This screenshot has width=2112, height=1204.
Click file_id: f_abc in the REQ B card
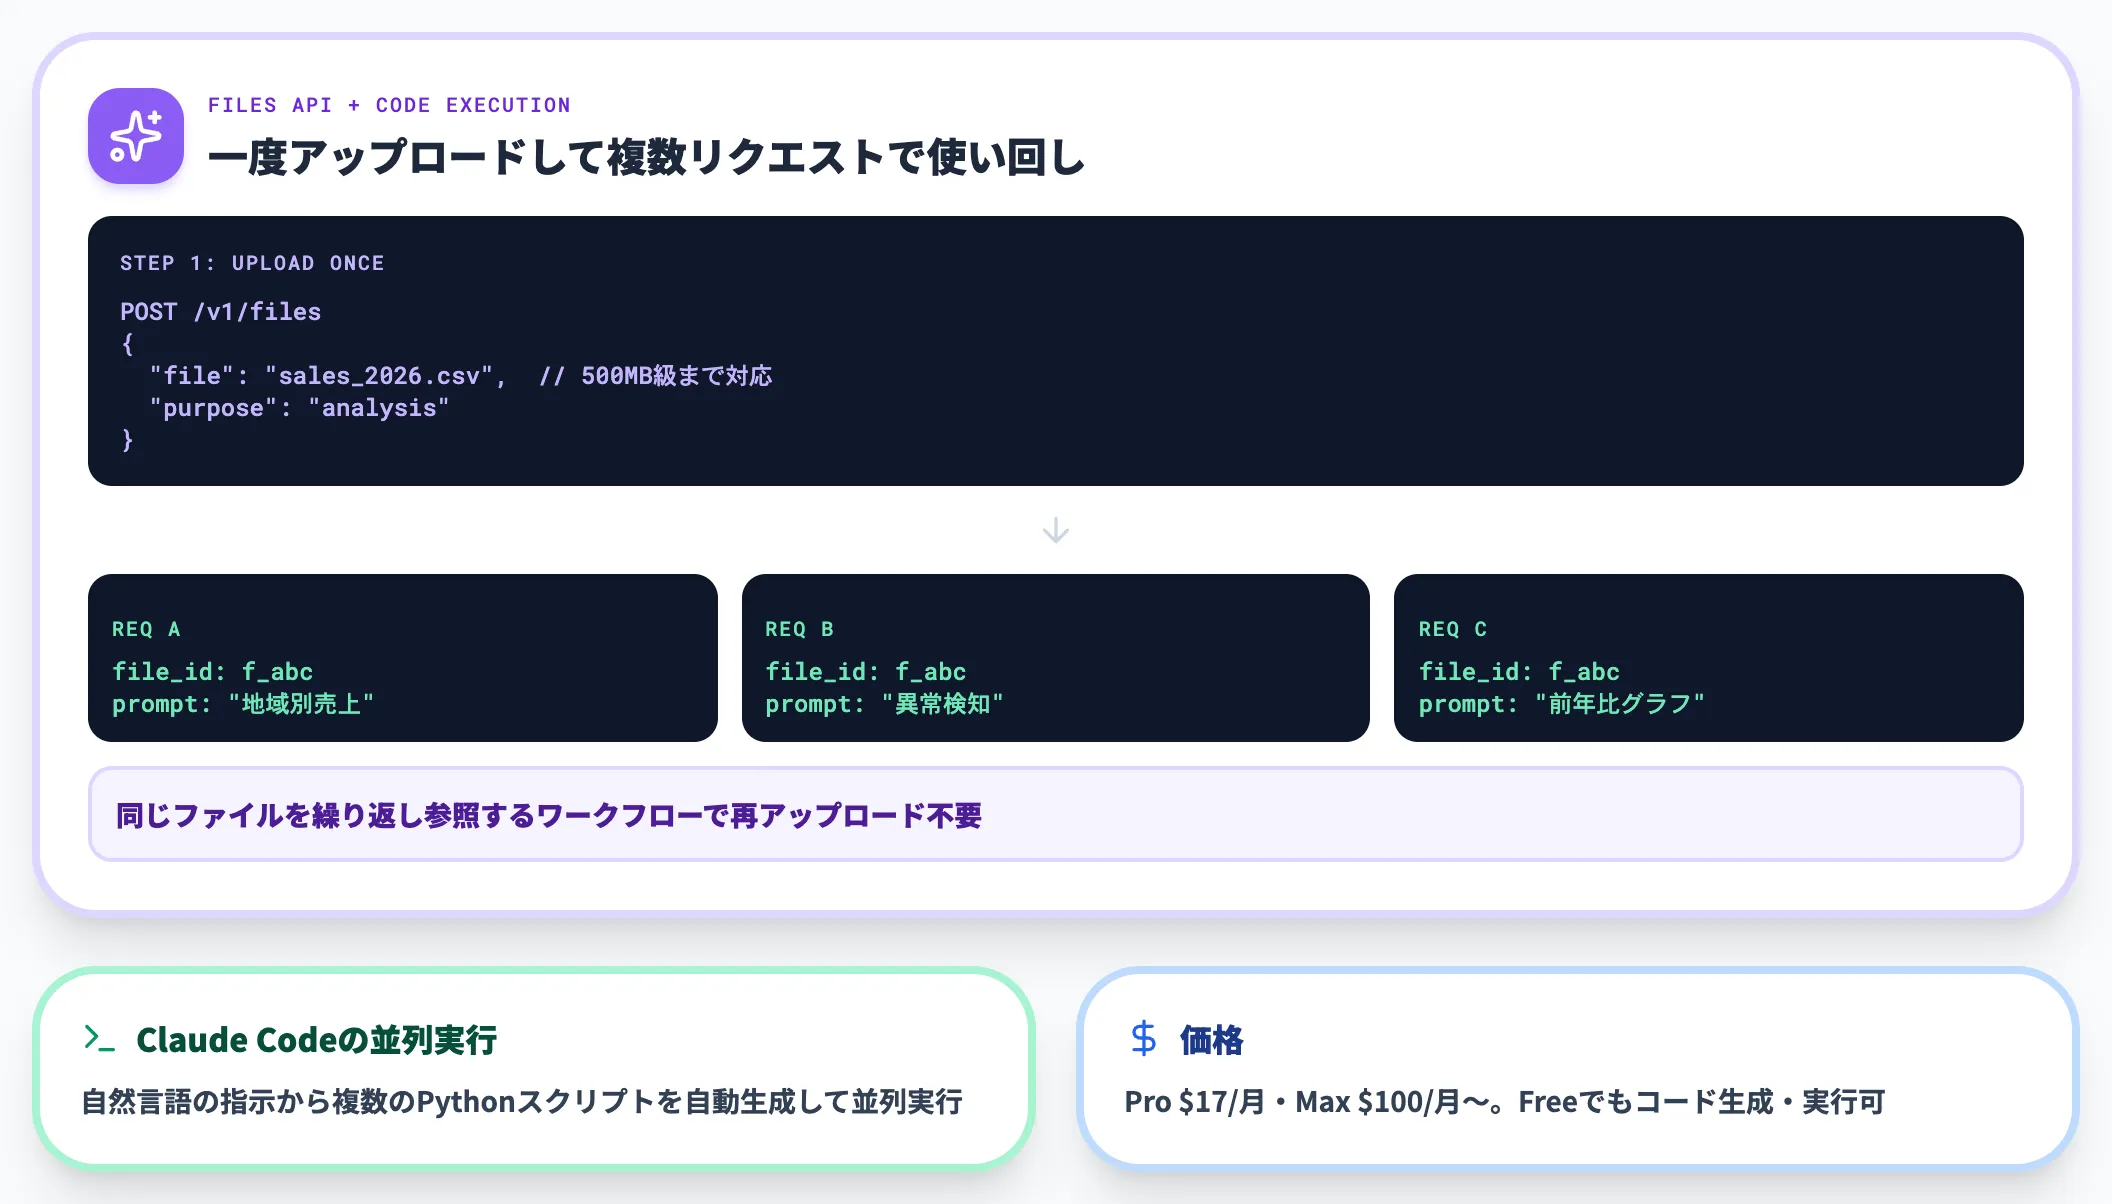[866, 672]
